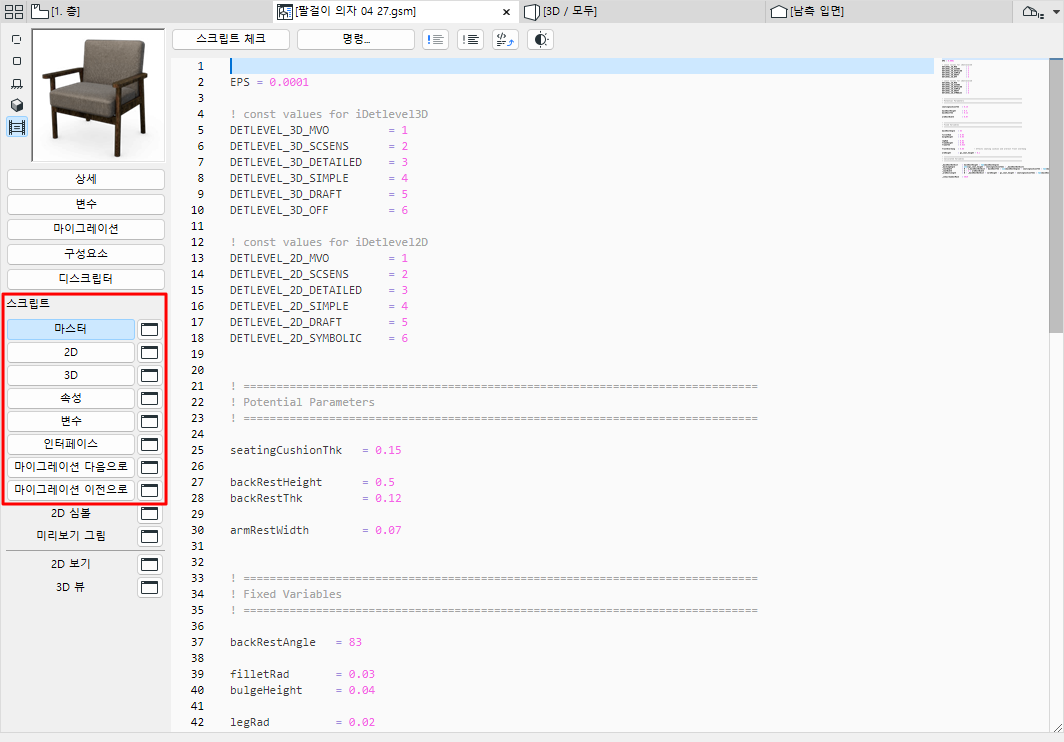Click the ground-plane preview icon in left sidebar
1064x742 pixels.
[x=16, y=84]
